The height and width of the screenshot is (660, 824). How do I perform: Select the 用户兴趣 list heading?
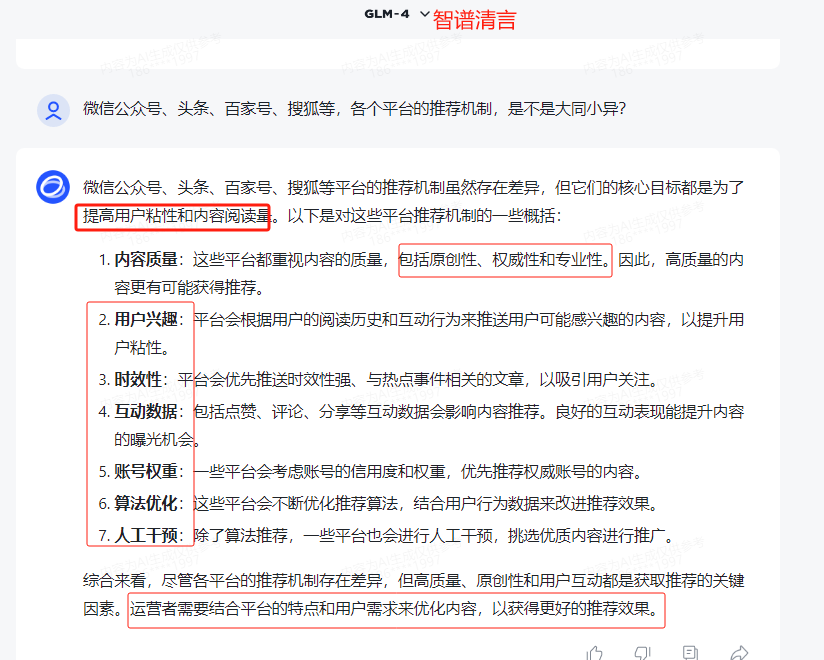click(146, 320)
